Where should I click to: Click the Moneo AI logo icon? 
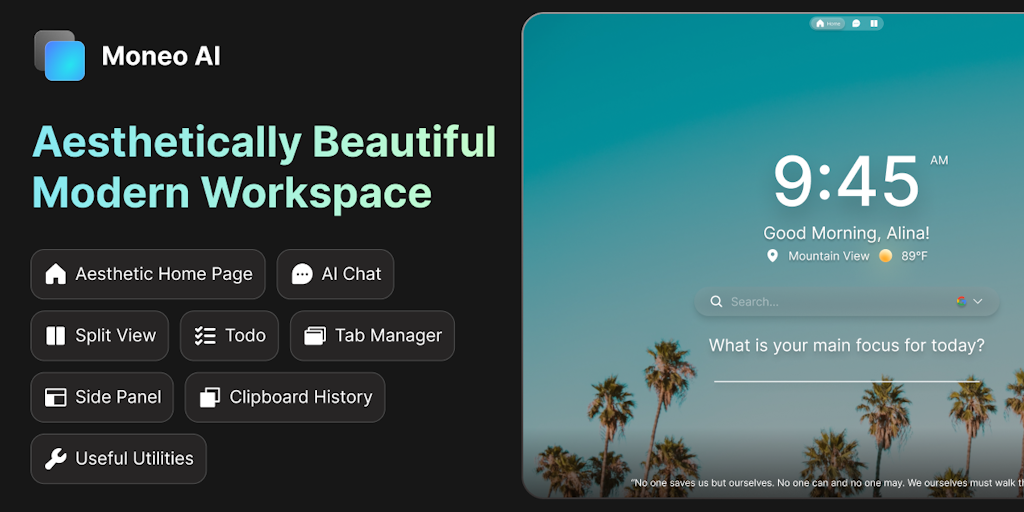pos(59,56)
